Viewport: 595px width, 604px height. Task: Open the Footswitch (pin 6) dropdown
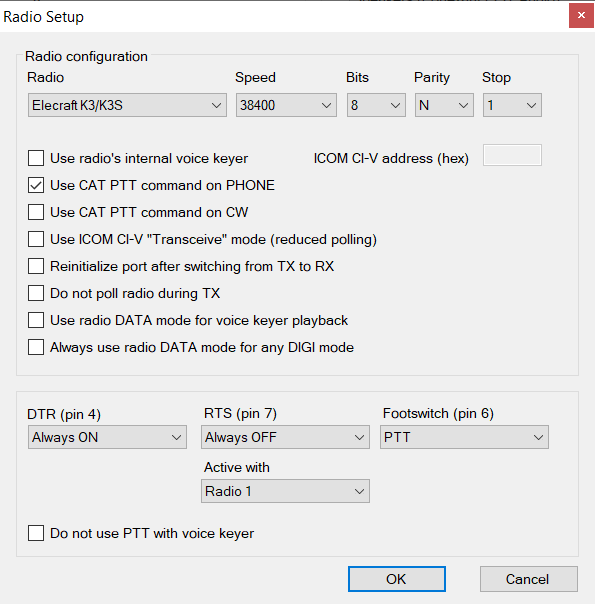point(464,437)
